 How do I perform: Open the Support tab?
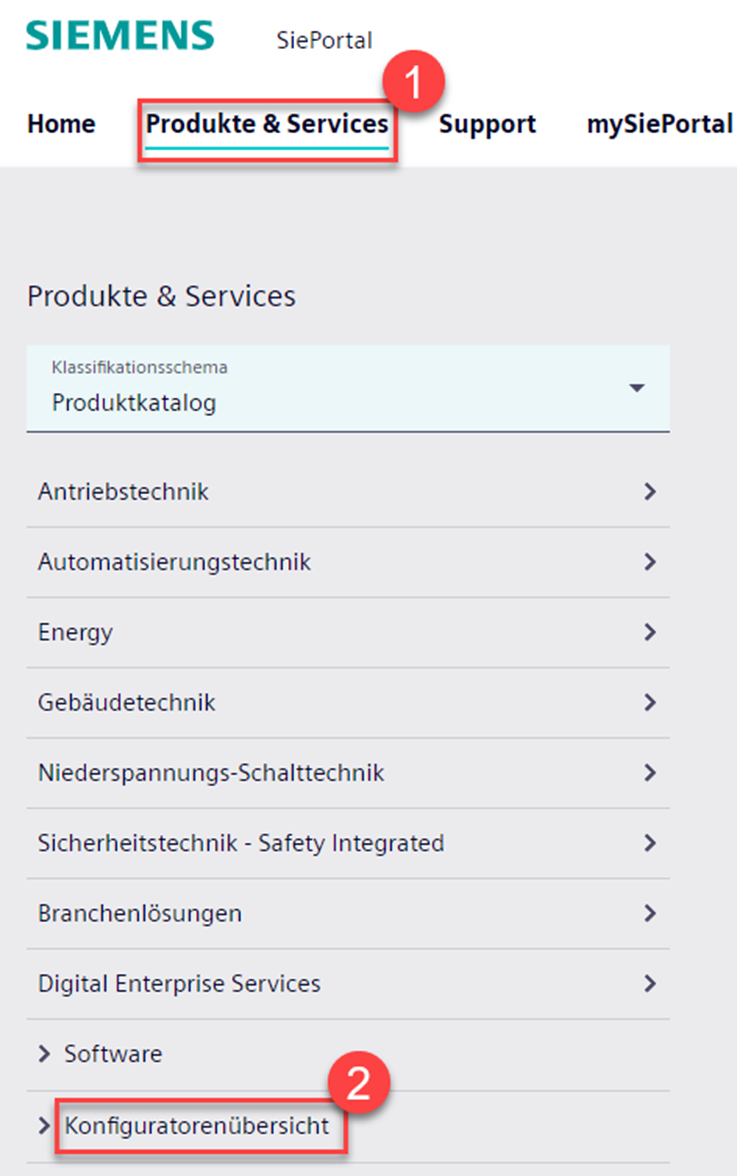[487, 124]
